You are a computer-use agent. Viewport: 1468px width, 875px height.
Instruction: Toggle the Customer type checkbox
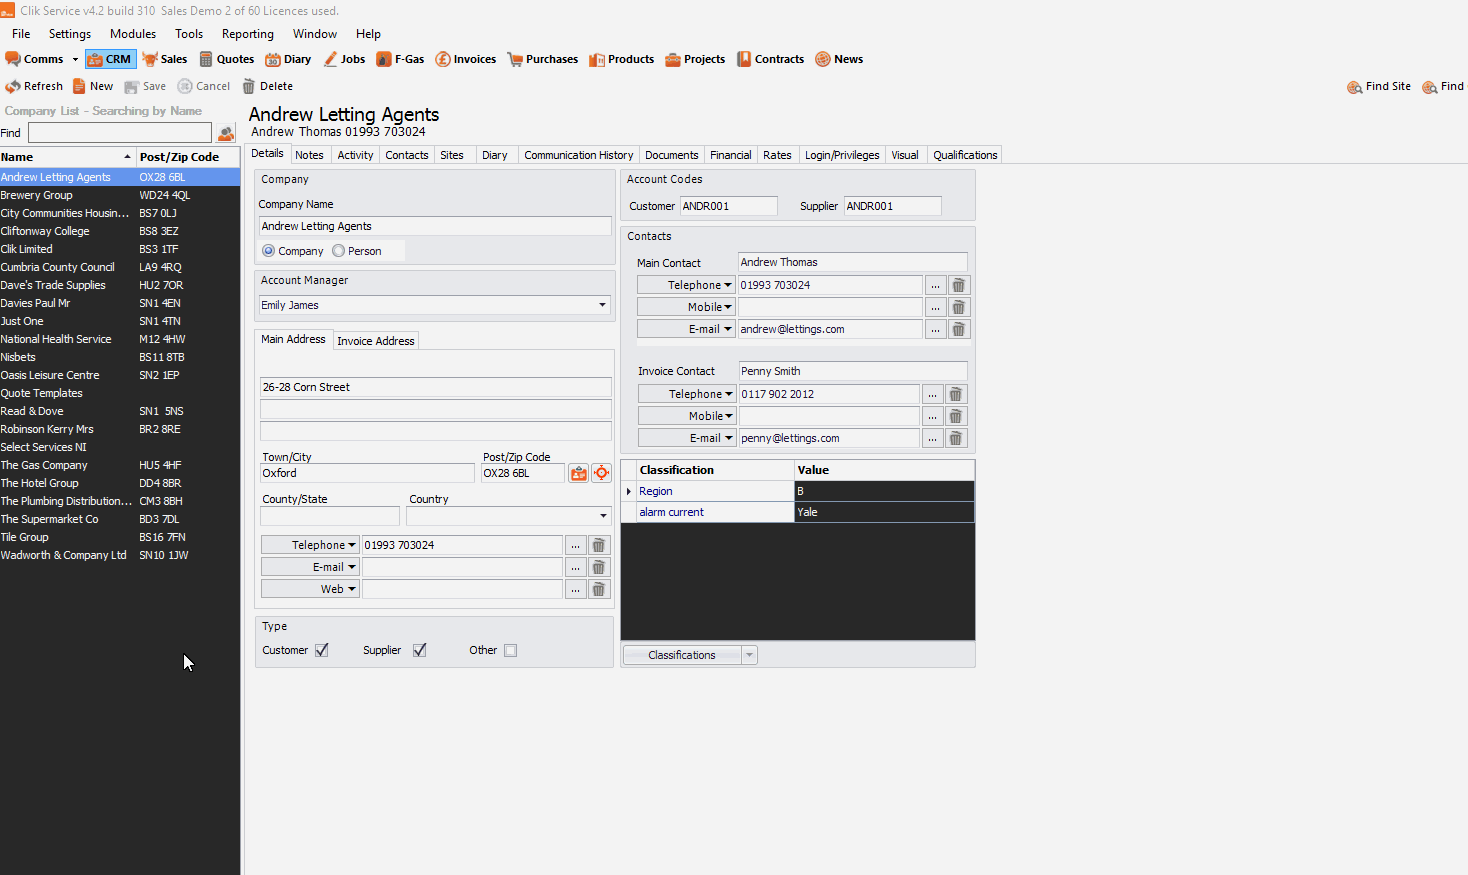322,650
